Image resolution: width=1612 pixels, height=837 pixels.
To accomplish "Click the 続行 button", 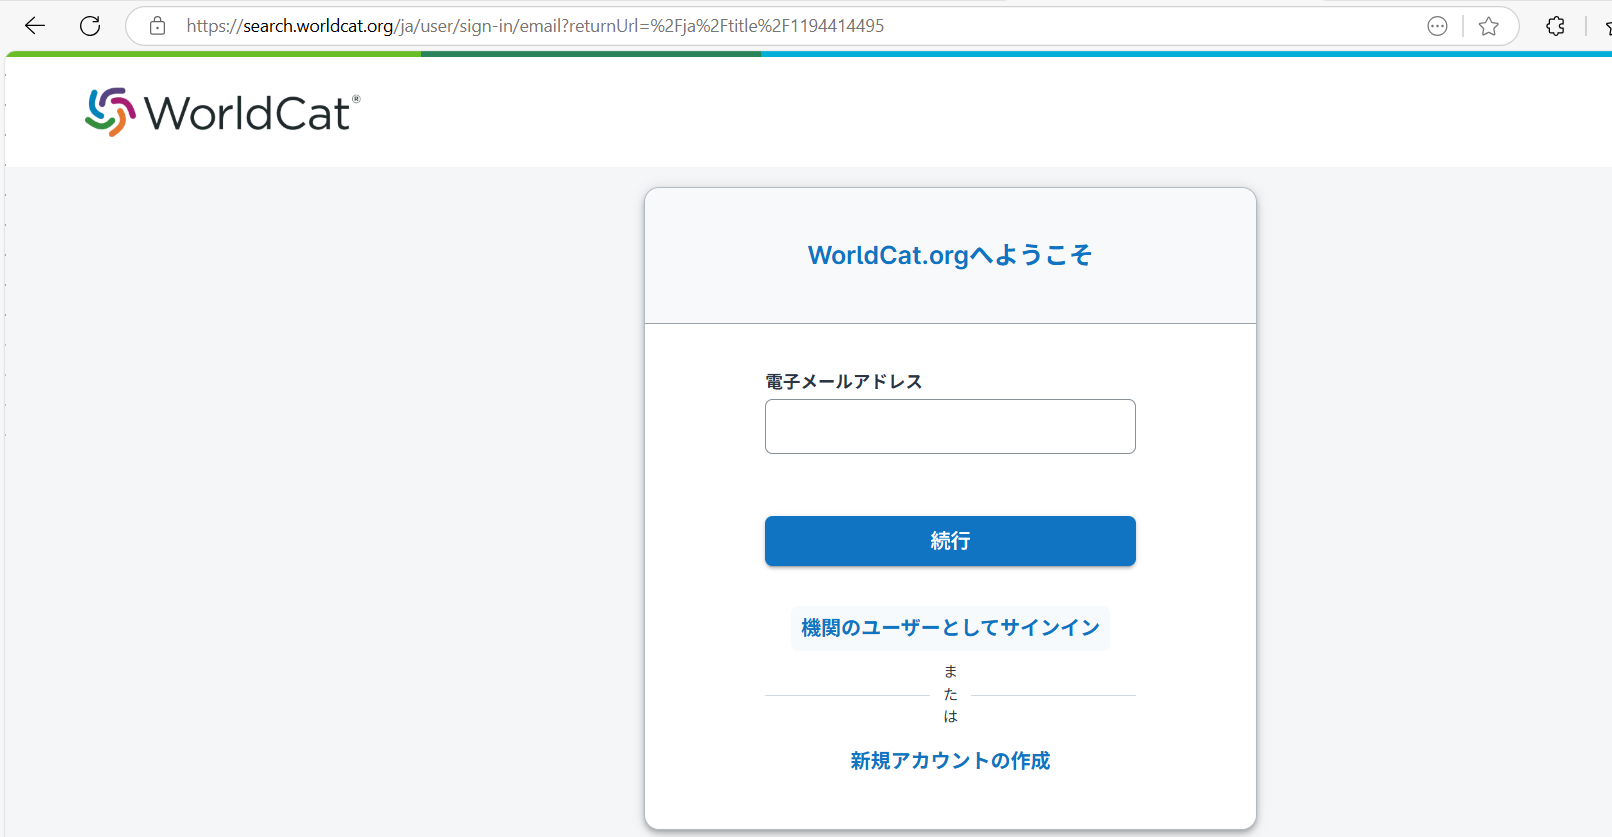I will coord(950,541).
